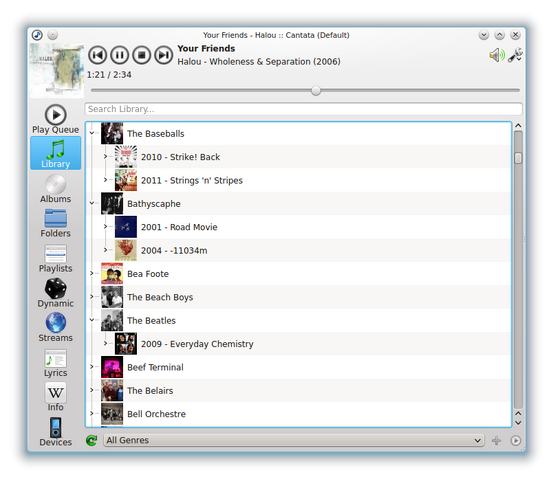Click the song position slider handle
The height and width of the screenshot is (479, 553).
click(x=316, y=91)
